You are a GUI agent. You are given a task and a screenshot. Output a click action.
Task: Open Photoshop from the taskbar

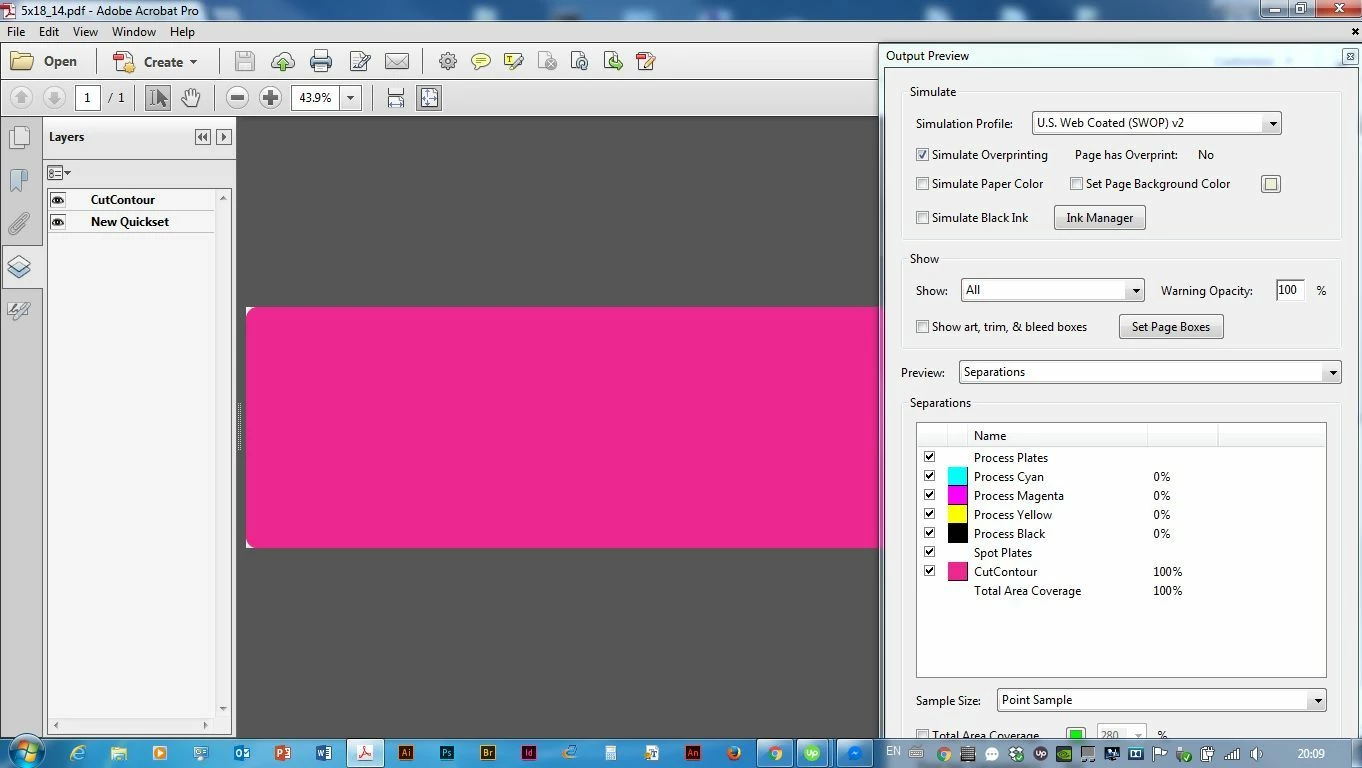[x=447, y=753]
